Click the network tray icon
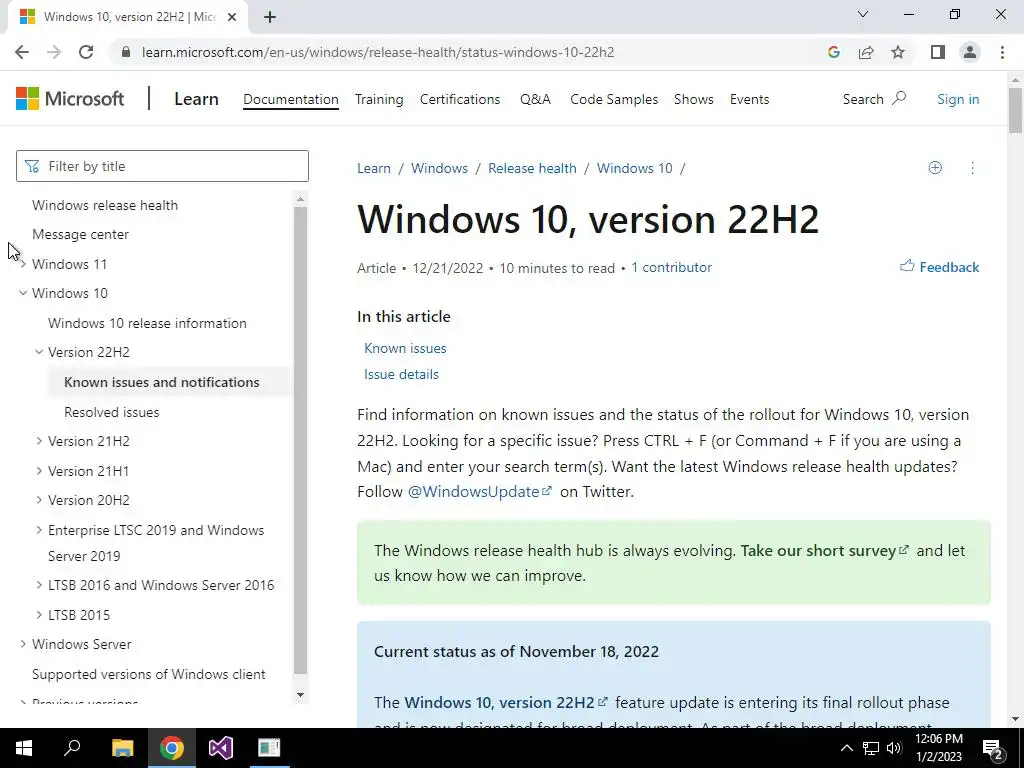 (x=871, y=748)
